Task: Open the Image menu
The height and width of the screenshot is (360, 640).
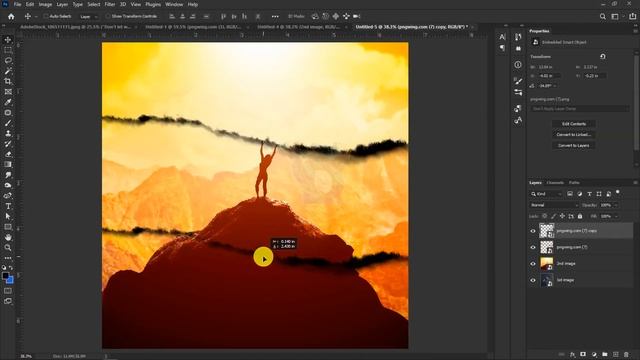Action: point(45,4)
